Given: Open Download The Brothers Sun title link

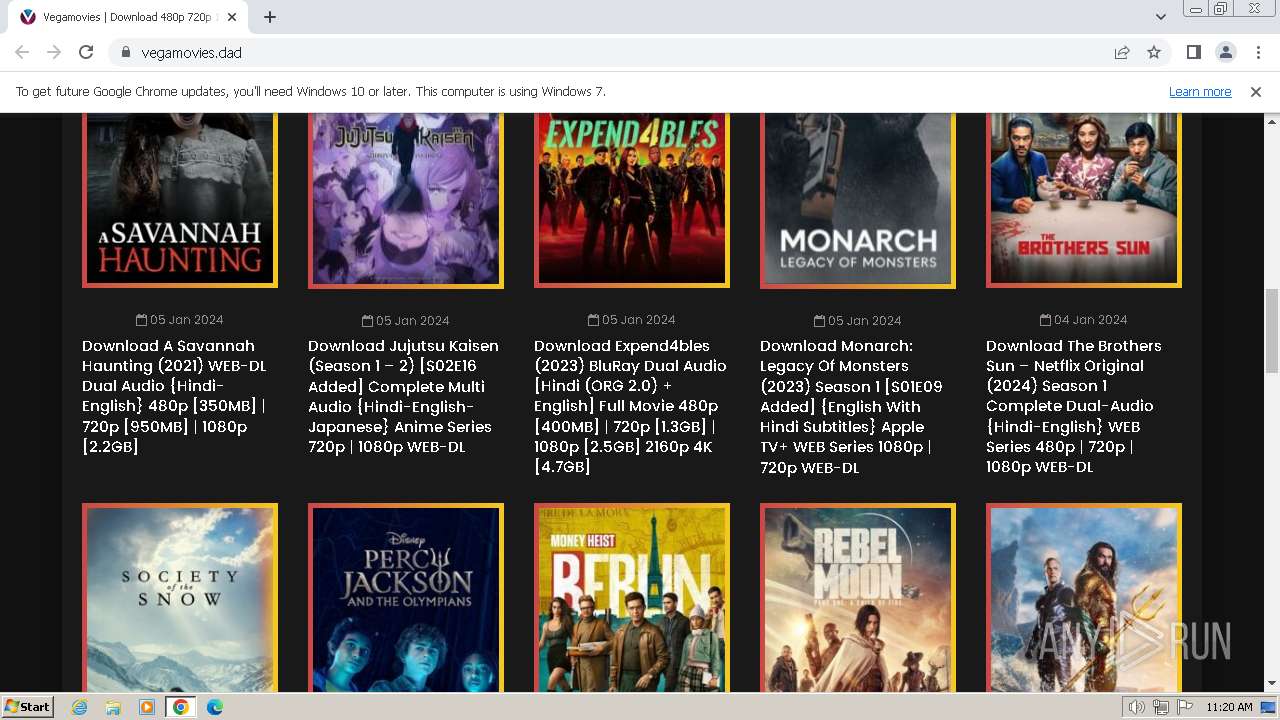Looking at the screenshot, I should point(1074,406).
